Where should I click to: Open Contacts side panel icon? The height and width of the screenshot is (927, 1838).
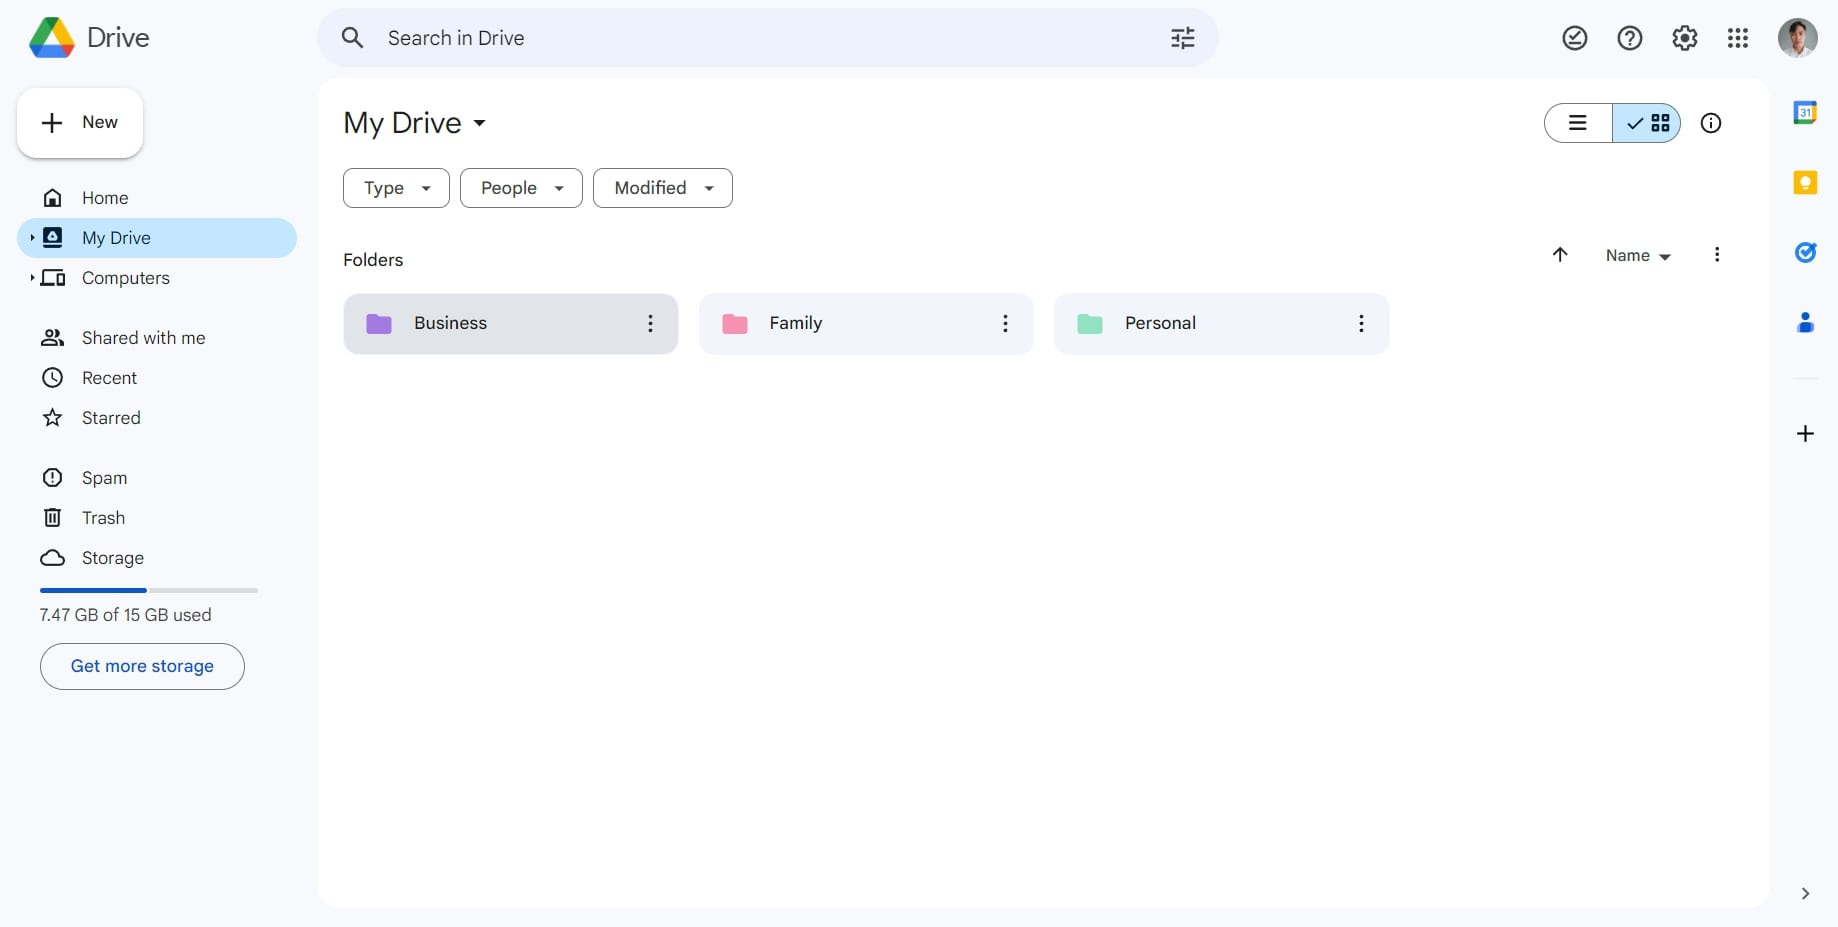tap(1805, 322)
